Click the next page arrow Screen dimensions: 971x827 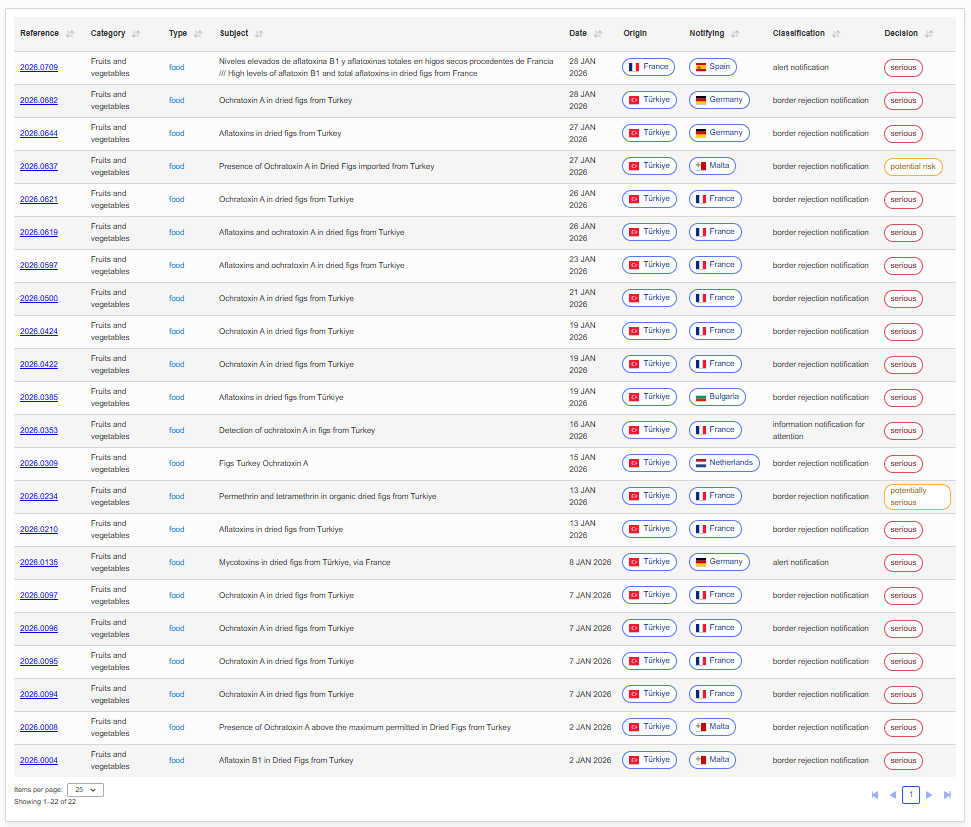click(929, 795)
